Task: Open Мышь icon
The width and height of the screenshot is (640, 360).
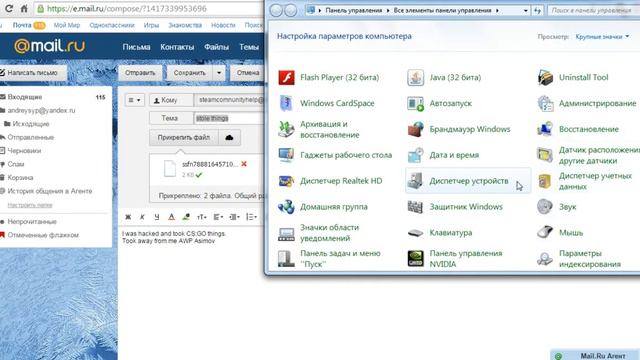Action: pos(545,233)
